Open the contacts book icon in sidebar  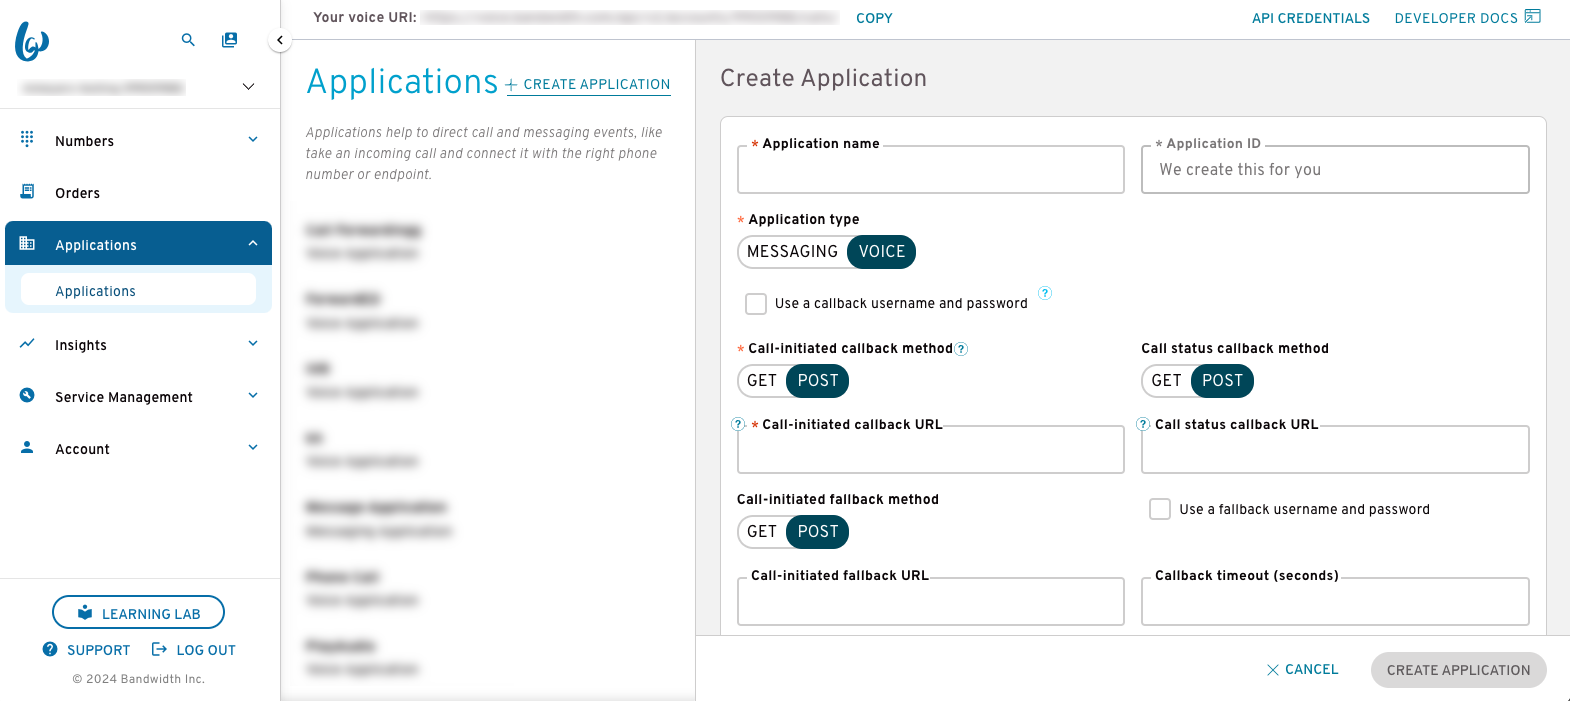coord(230,40)
